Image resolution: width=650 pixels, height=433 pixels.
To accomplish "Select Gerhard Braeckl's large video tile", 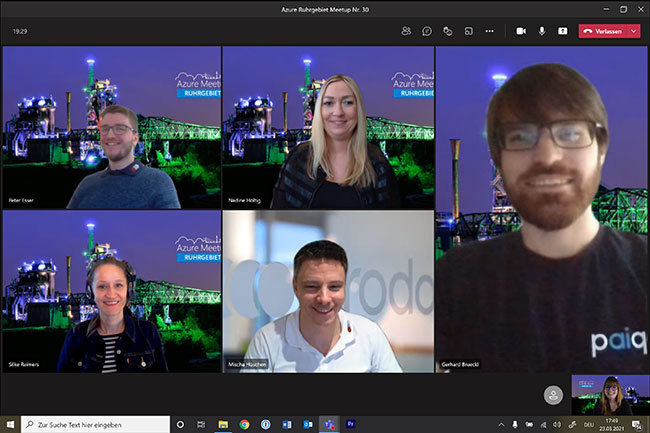I will click(541, 209).
